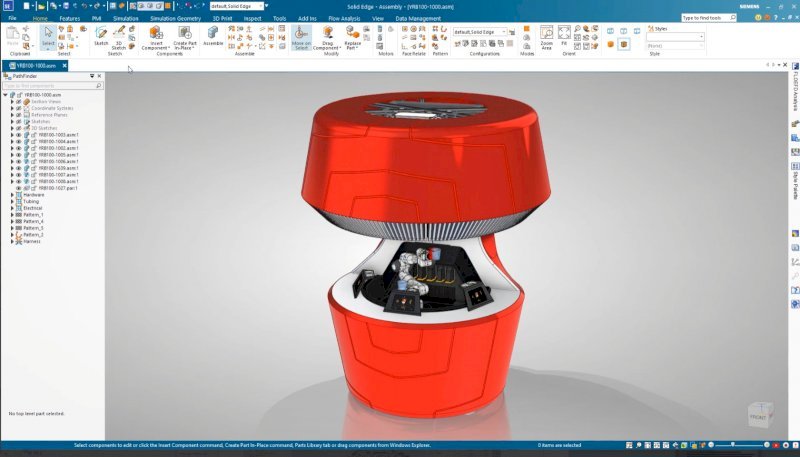Expand the Tubing group in PathFinder
Viewport: 800px width, 457px height.
coord(12,201)
